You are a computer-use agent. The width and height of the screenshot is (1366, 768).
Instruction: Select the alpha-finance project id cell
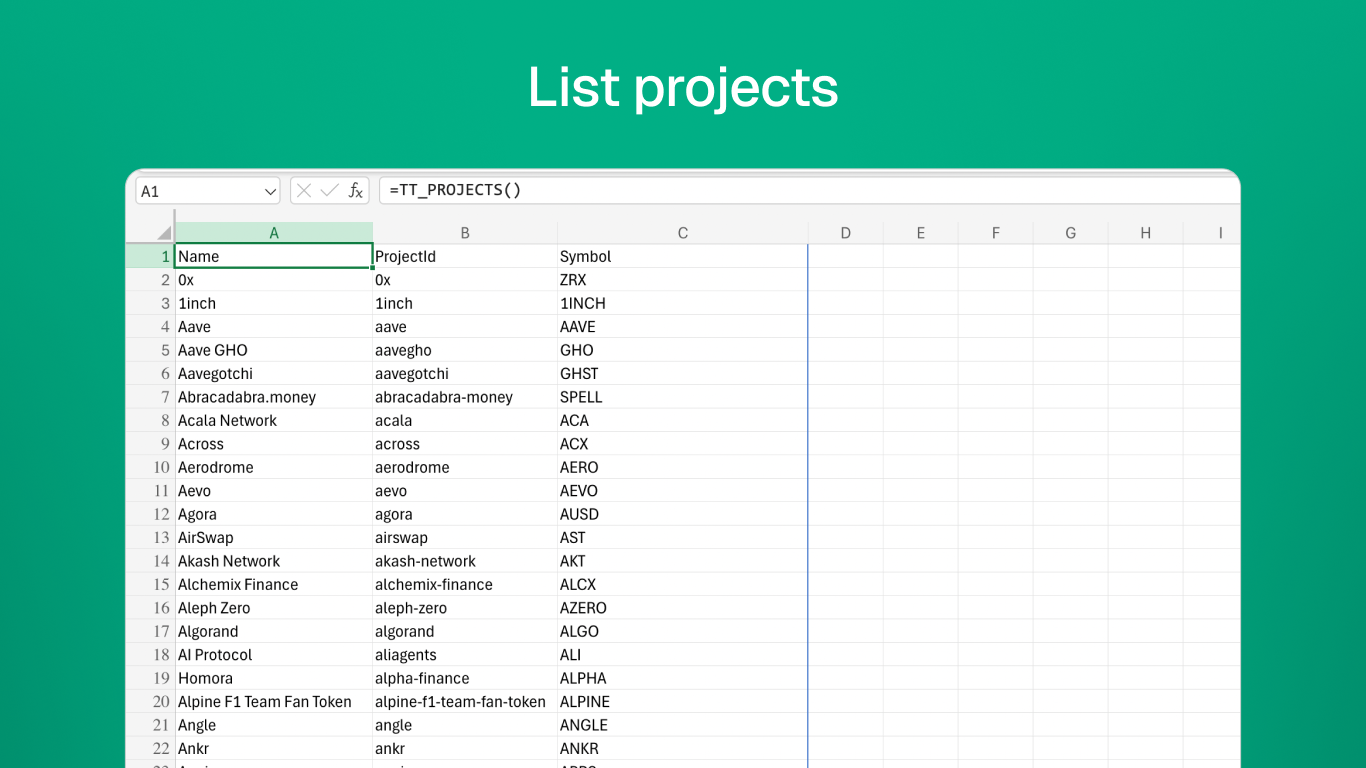click(x=465, y=678)
